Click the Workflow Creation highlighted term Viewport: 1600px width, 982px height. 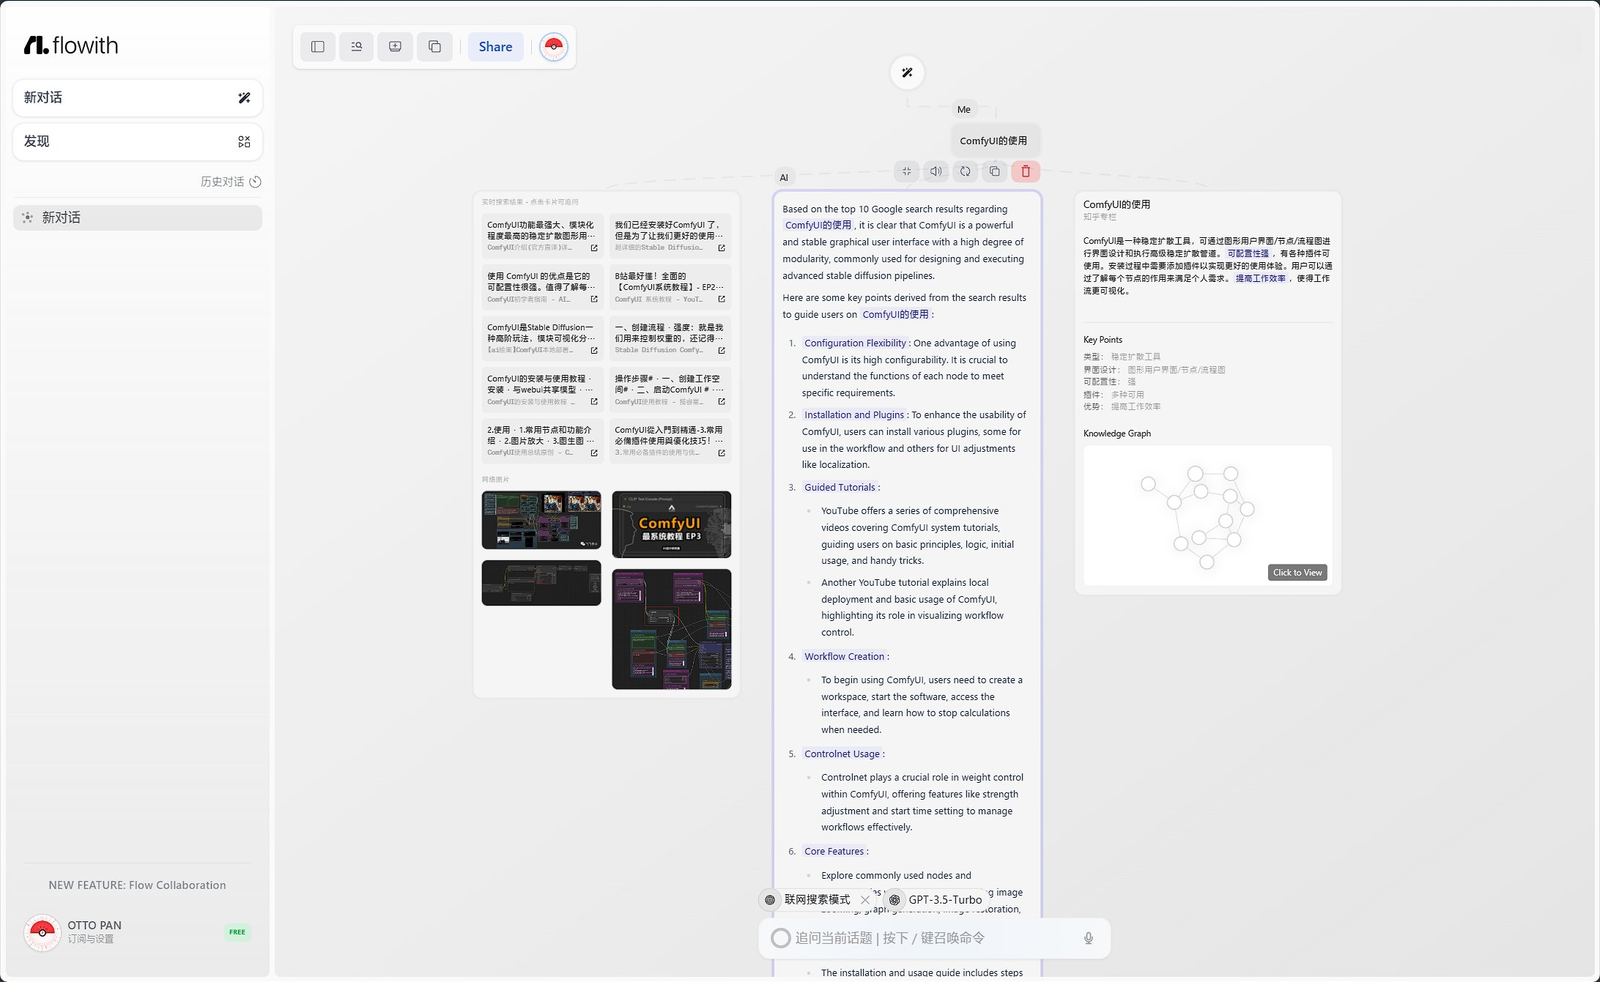(x=844, y=657)
